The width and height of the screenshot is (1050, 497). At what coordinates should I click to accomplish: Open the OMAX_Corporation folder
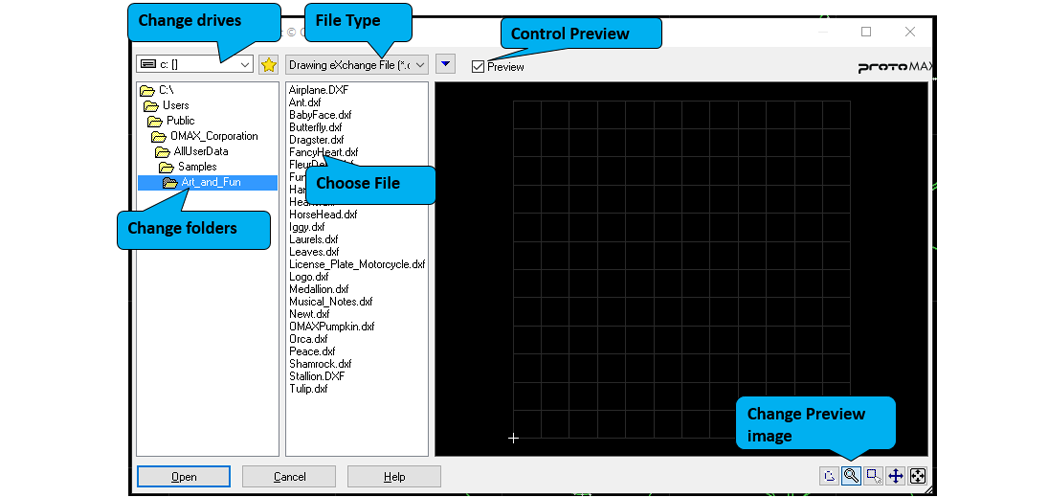(213, 136)
